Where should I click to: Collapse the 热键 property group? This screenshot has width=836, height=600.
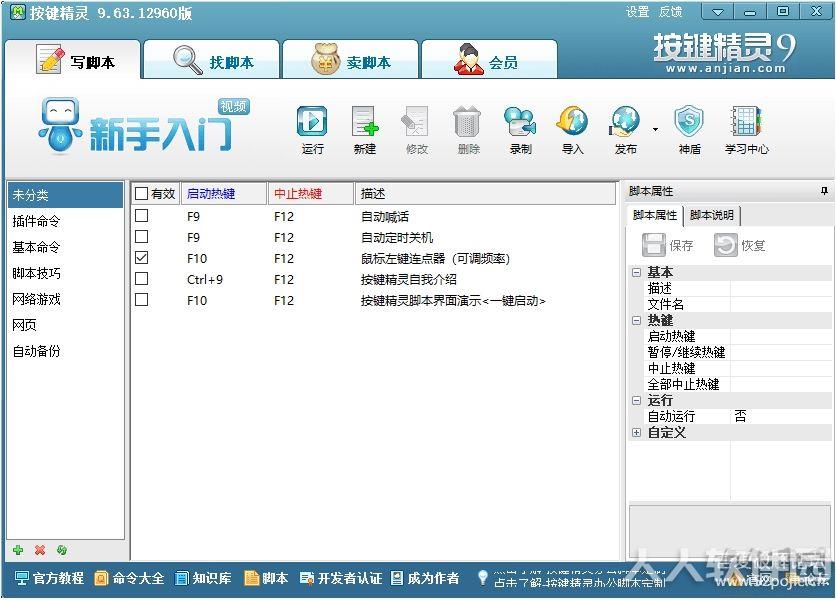click(x=636, y=321)
